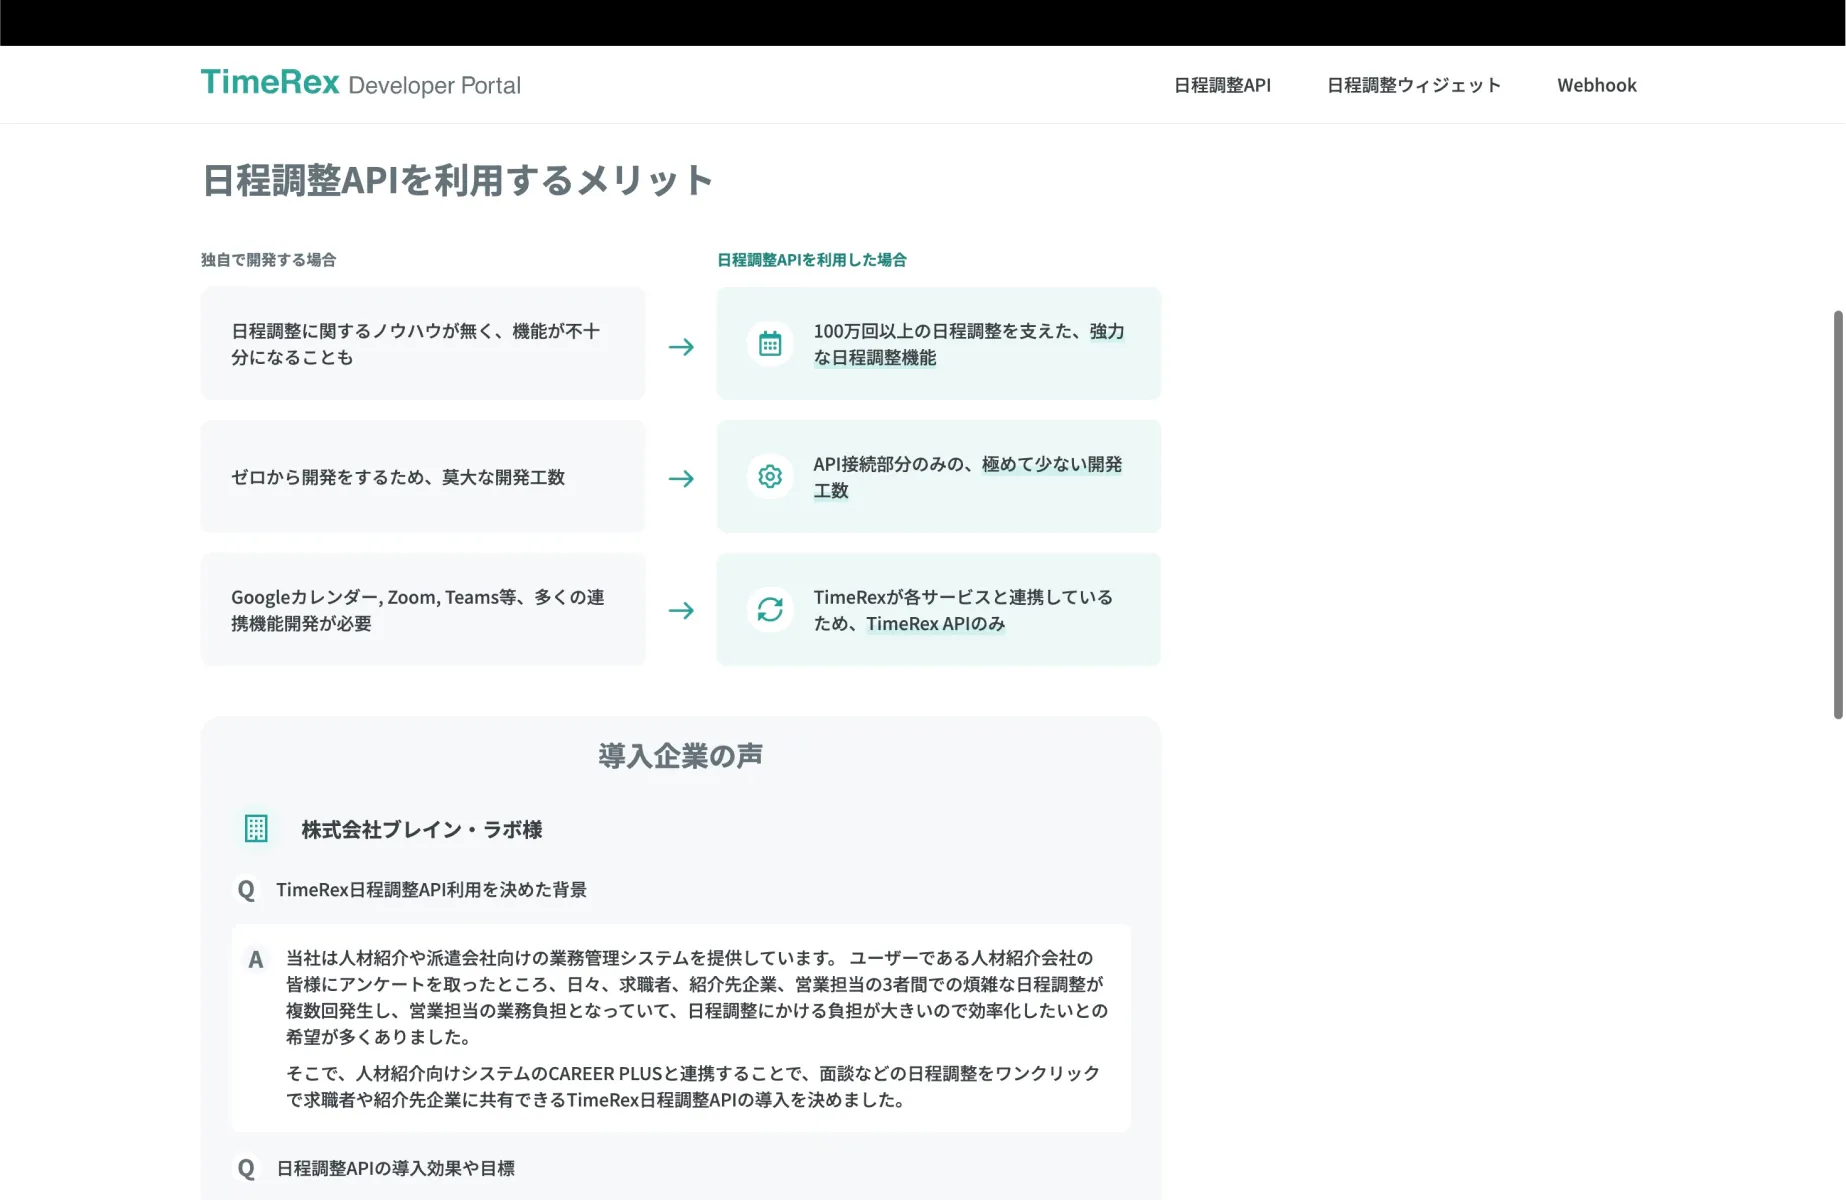Open the 日程調整ウィジェット menu item
This screenshot has height=1200, width=1846.
point(1414,85)
